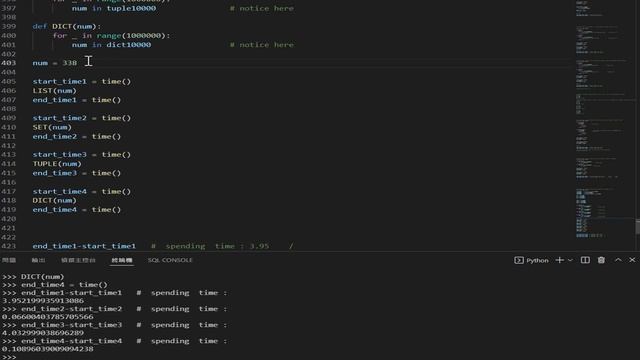The height and width of the screenshot is (360, 640).
Task: Click the 'spending time : 3.95' comment on line 423
Action: 217,246
